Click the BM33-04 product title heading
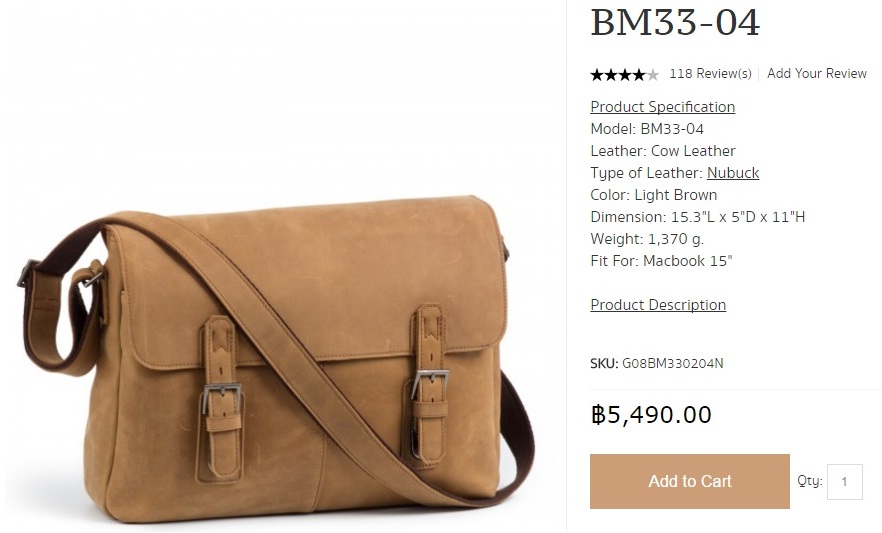Viewport: 882px width, 533px height. pos(675,22)
